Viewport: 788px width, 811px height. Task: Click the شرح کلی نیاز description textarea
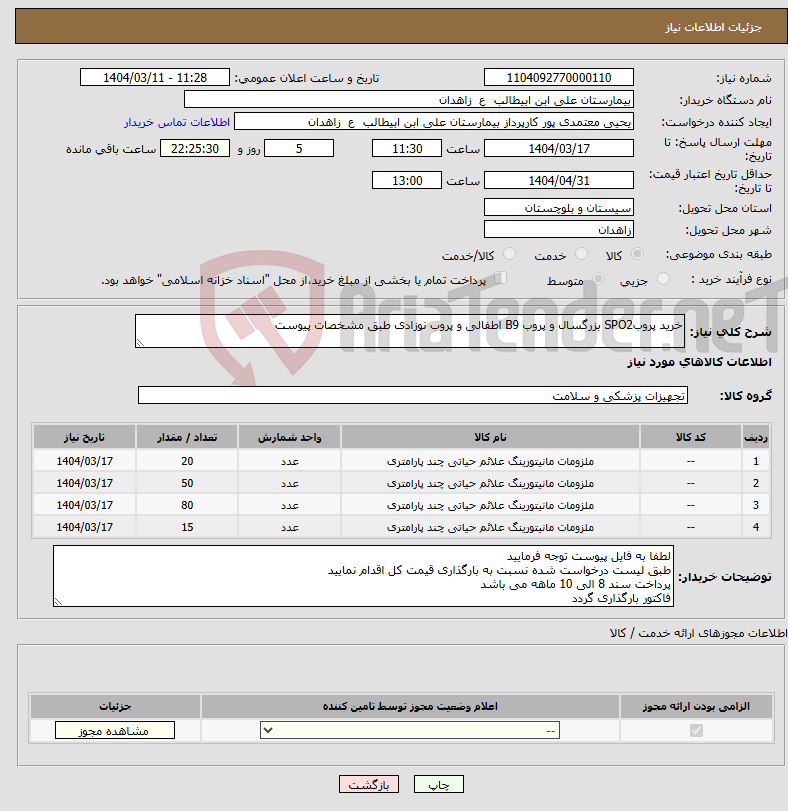(x=410, y=331)
